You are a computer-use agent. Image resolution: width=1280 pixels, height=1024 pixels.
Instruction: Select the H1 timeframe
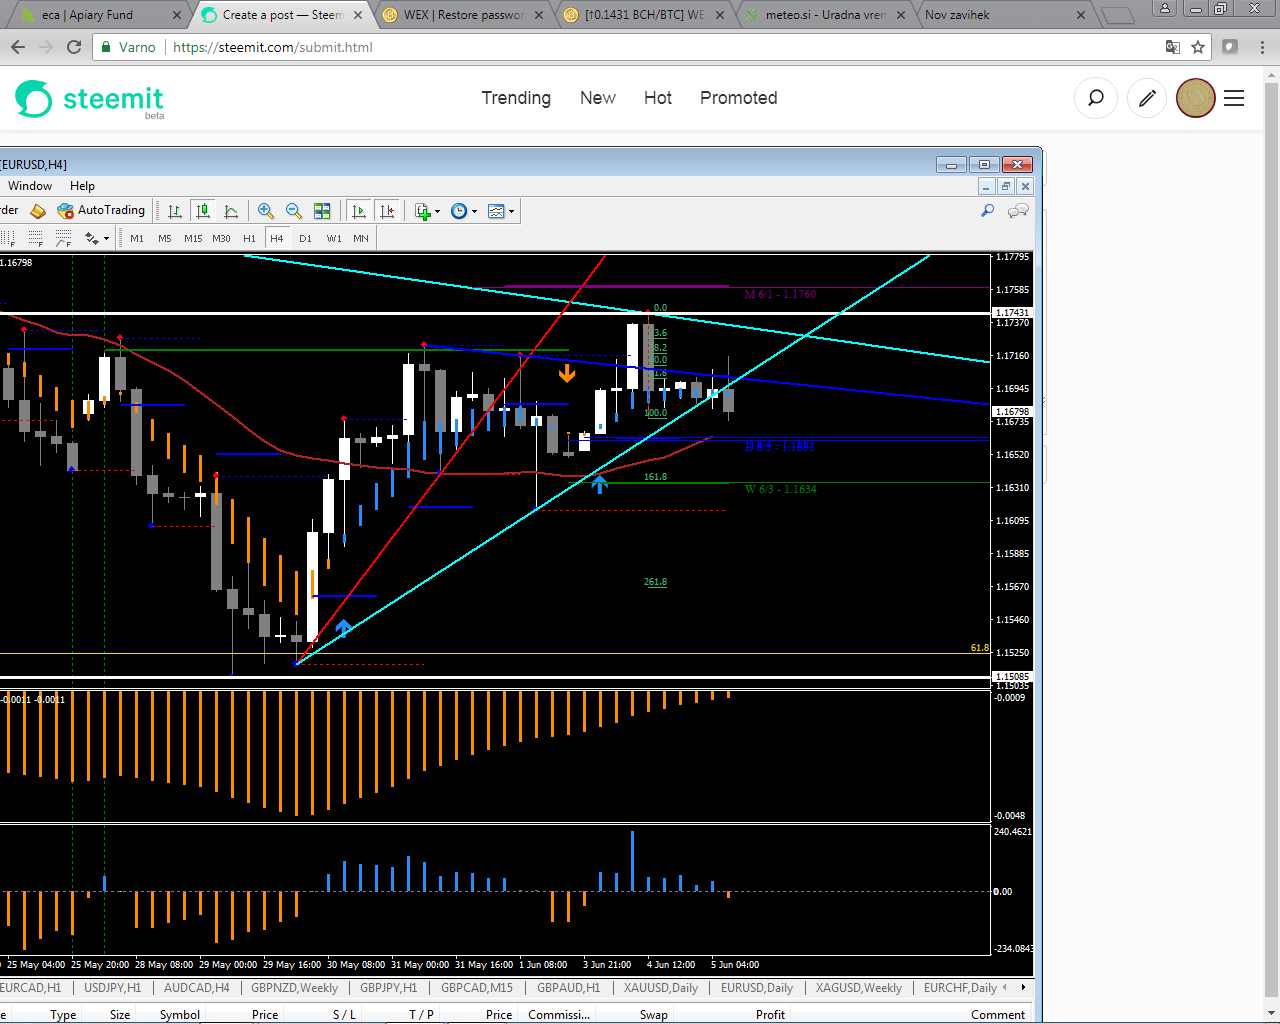(x=249, y=238)
